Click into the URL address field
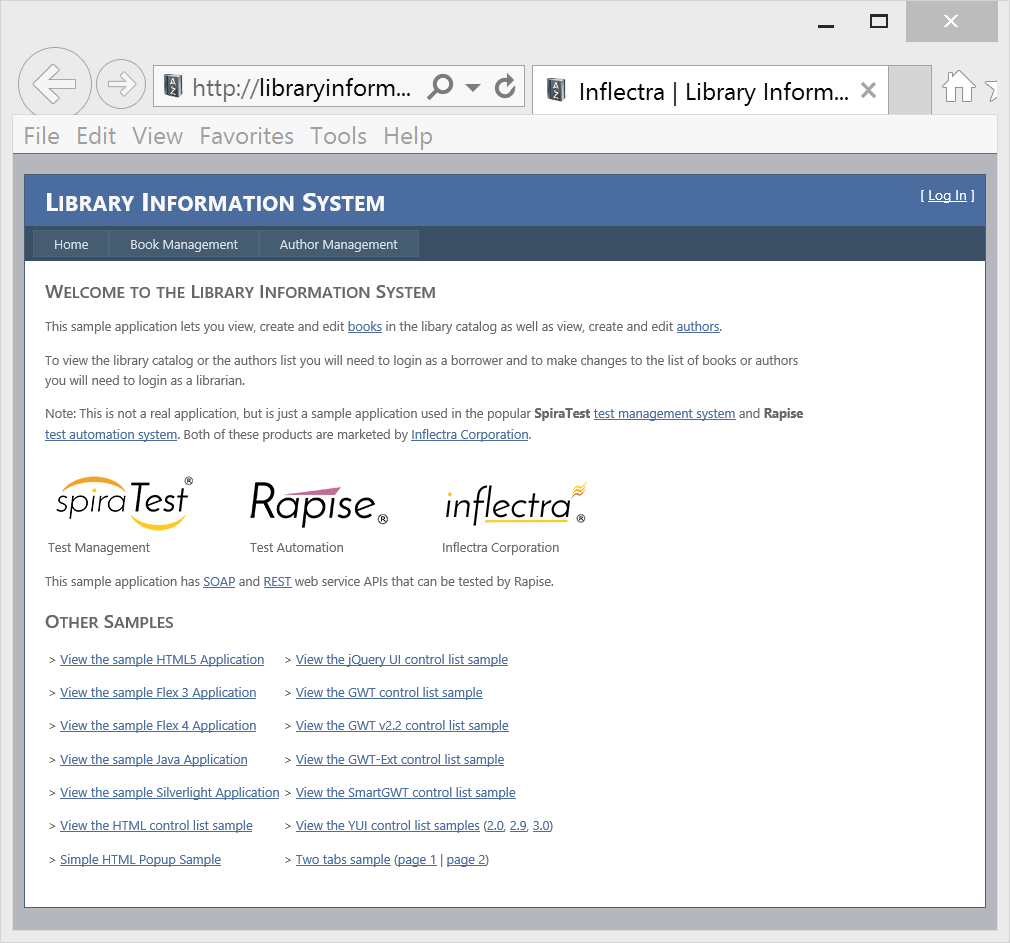The image size is (1010, 943). 300,88
